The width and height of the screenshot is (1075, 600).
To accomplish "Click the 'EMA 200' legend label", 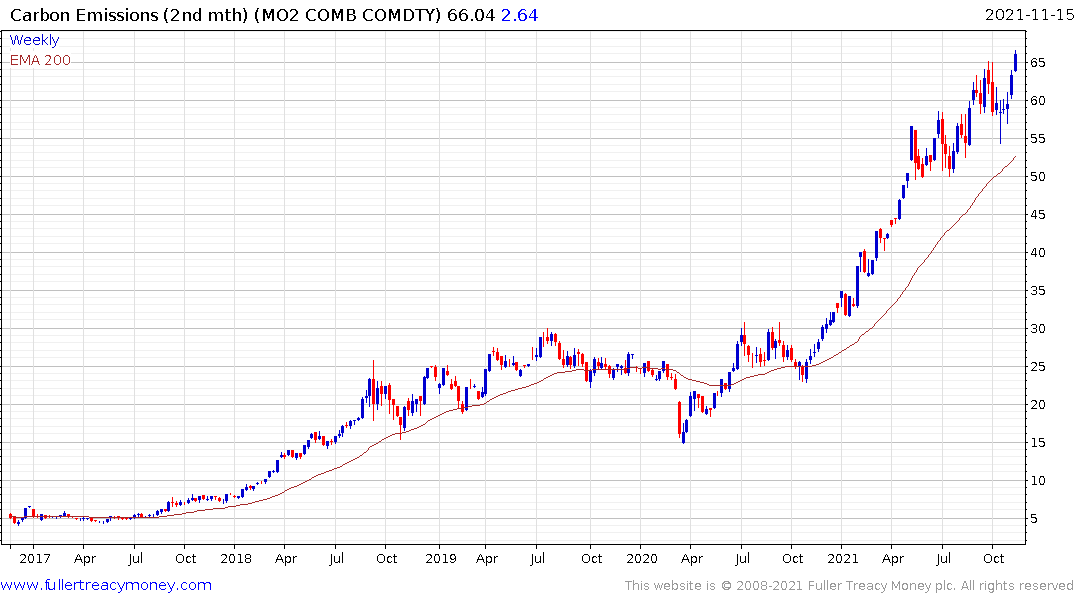I will (40, 60).
